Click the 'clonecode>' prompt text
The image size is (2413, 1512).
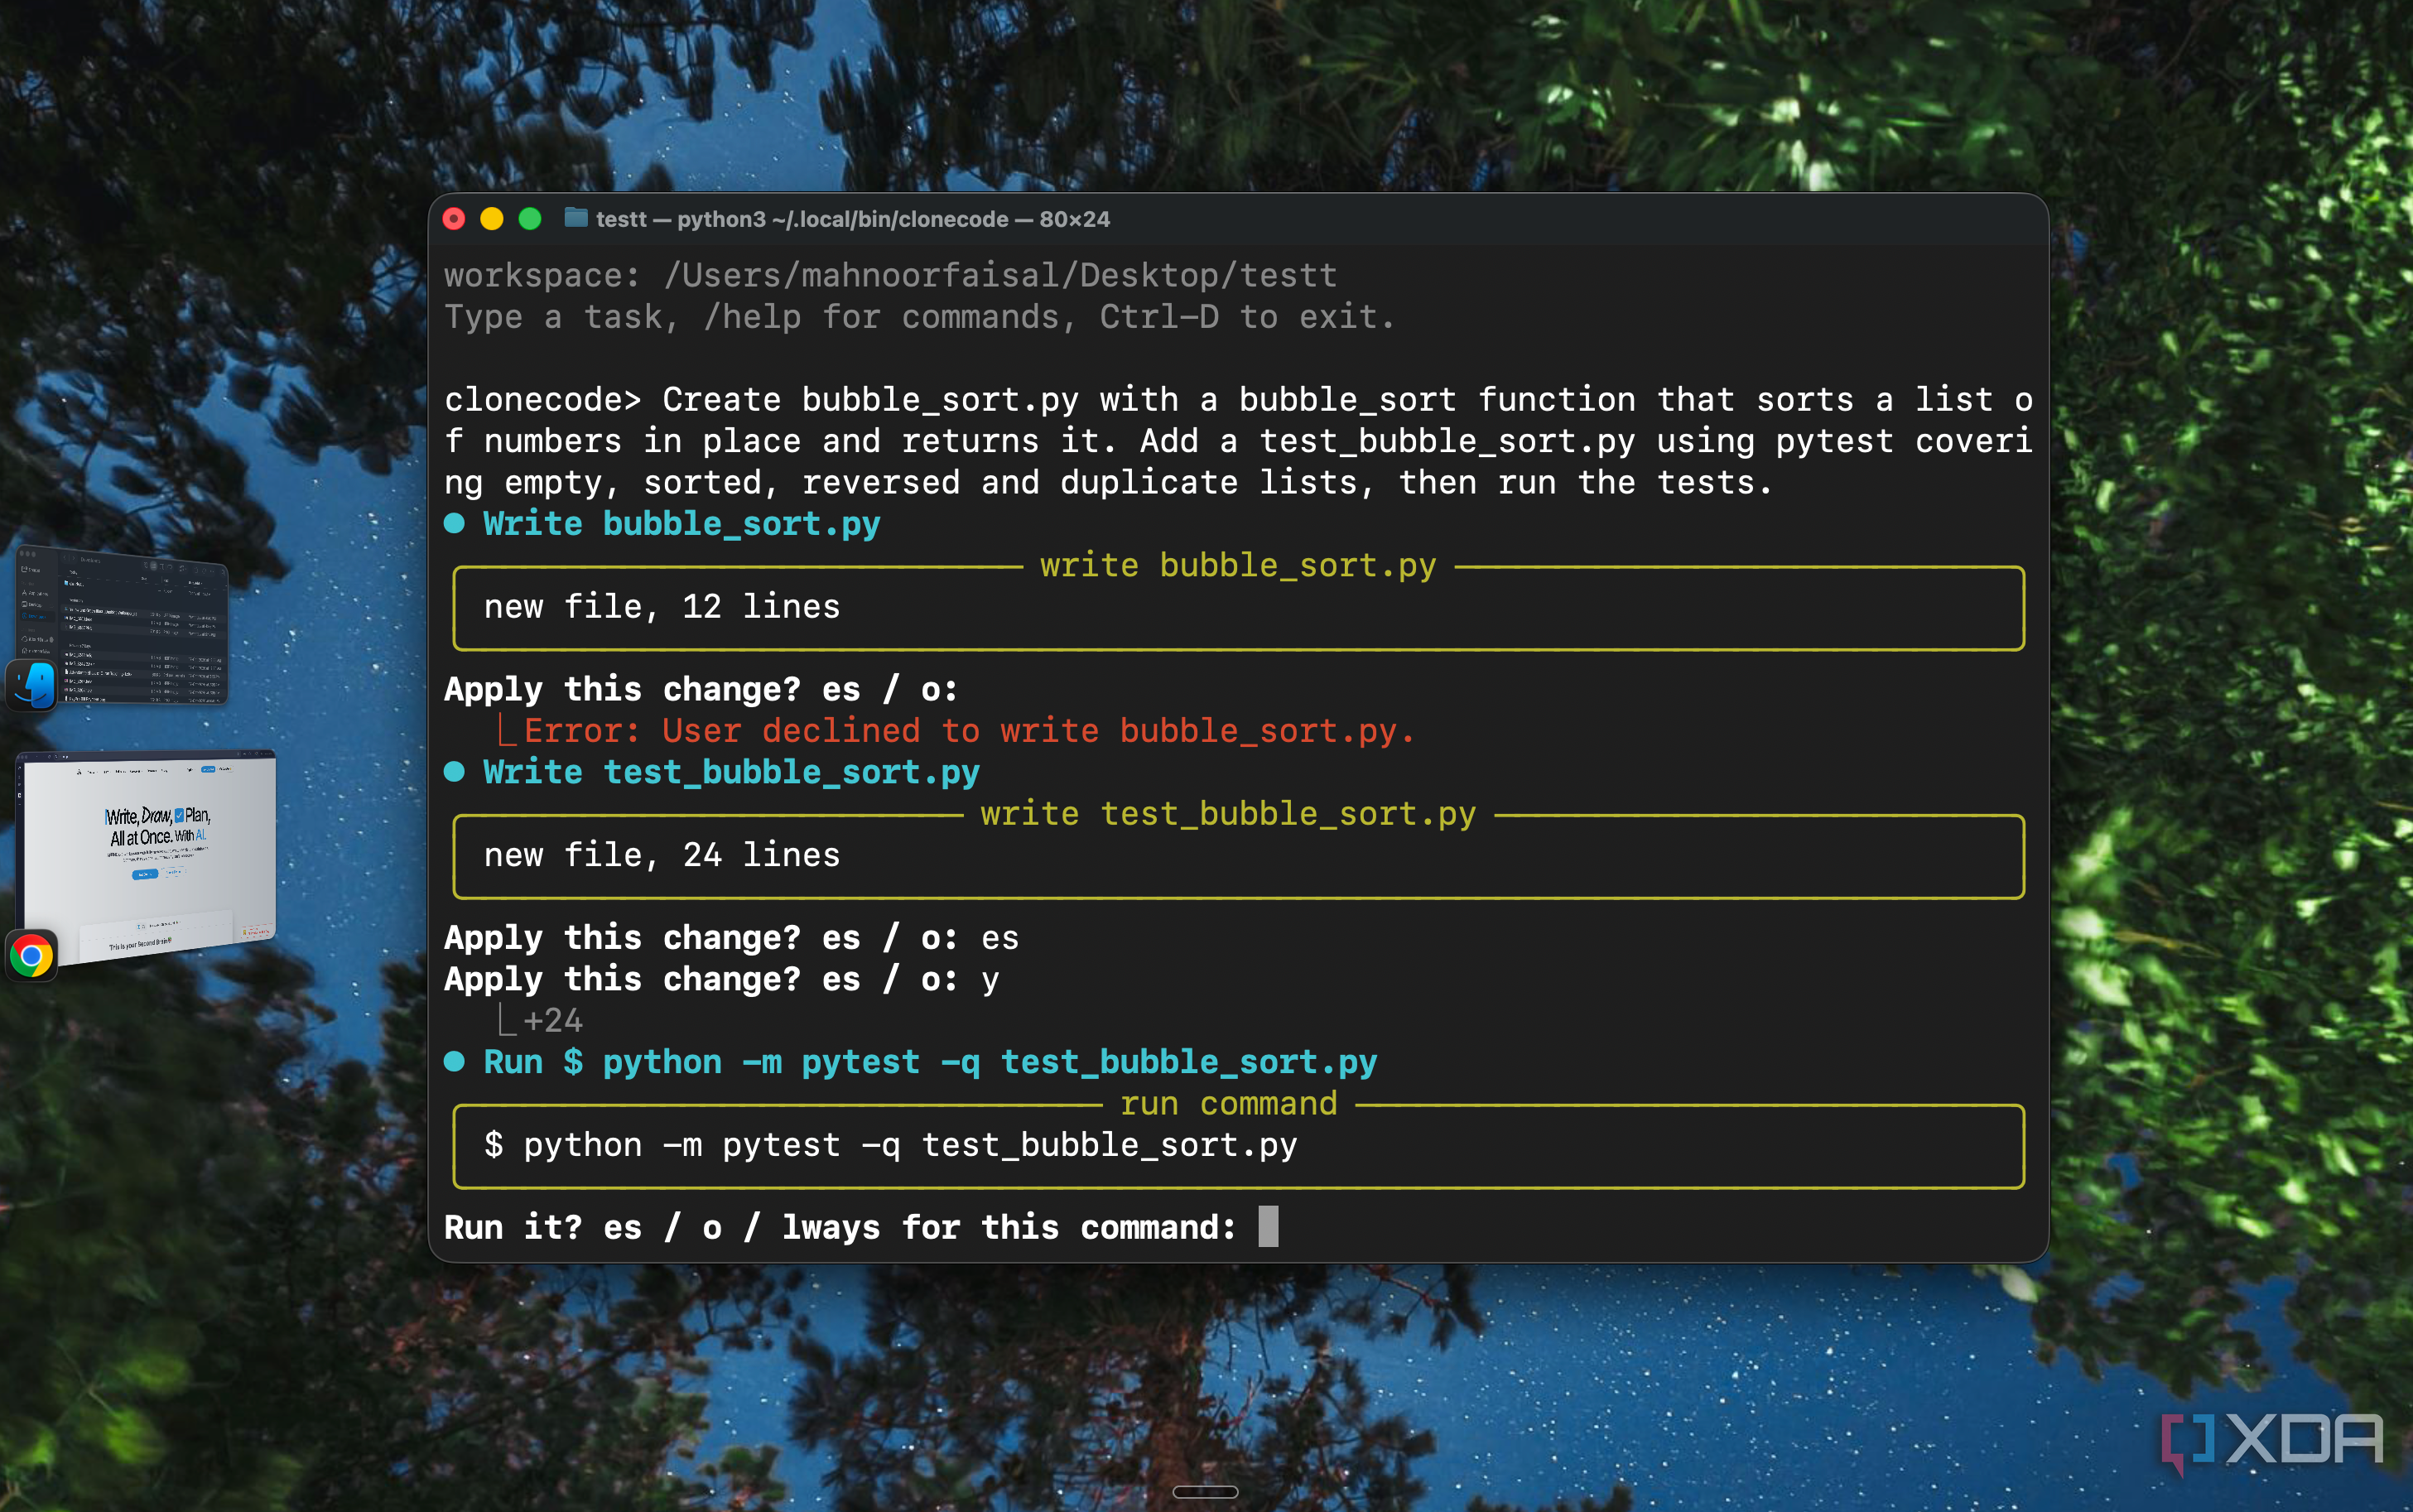tap(543, 400)
